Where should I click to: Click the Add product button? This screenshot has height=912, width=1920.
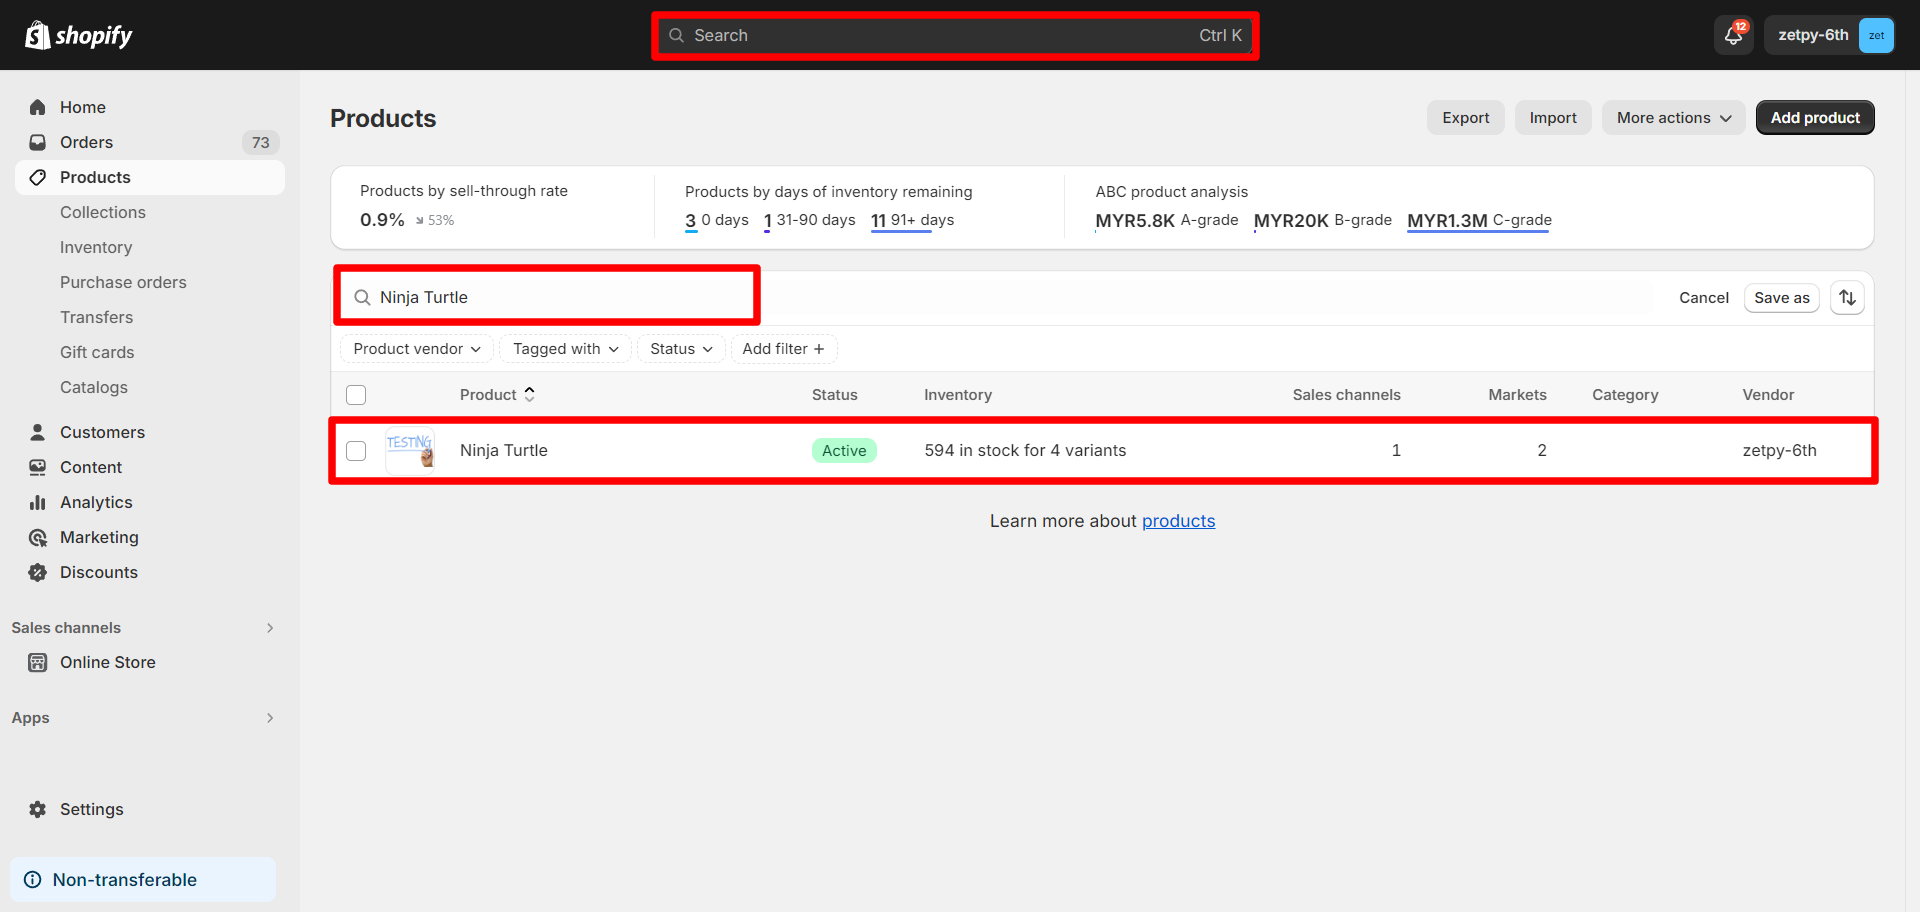1815,118
